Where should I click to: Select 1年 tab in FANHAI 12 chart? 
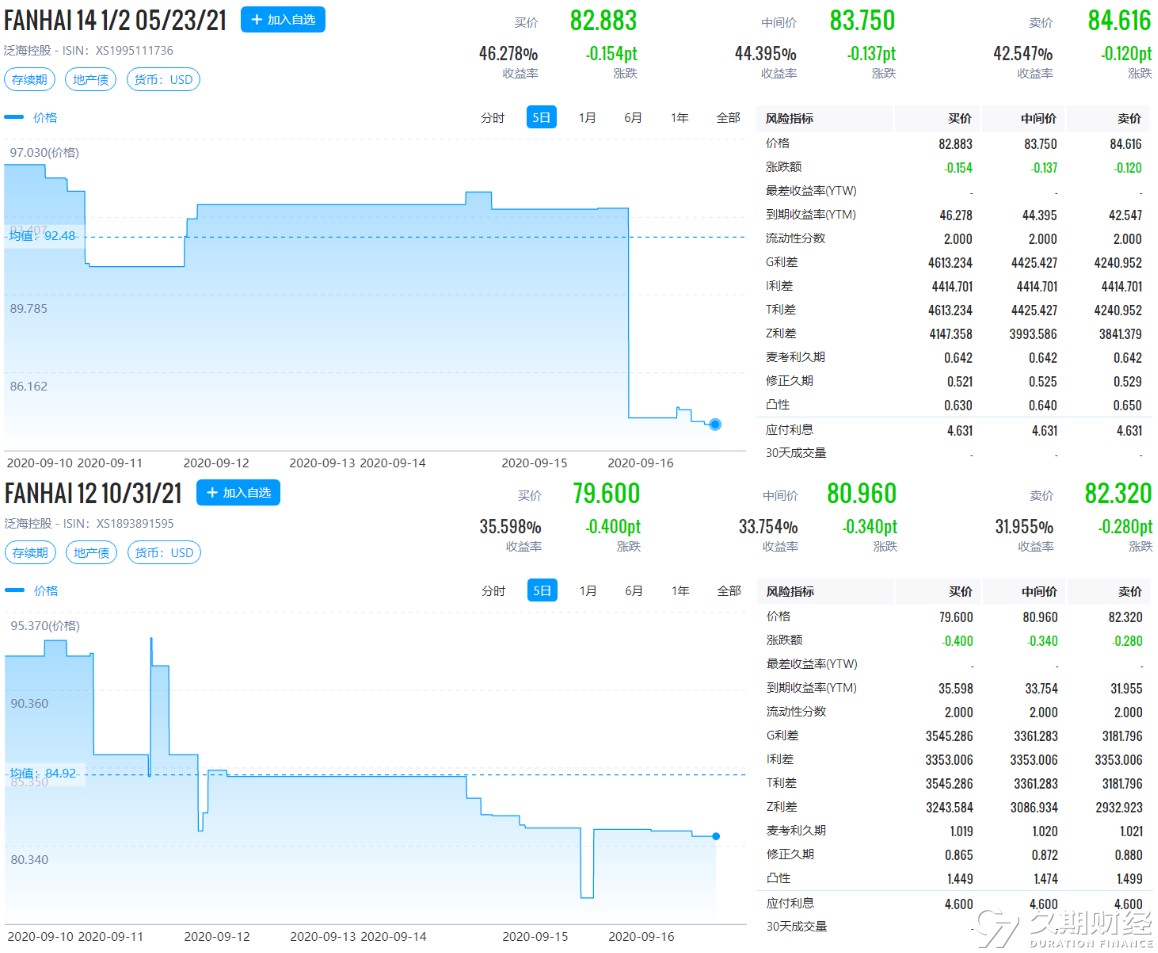680,591
